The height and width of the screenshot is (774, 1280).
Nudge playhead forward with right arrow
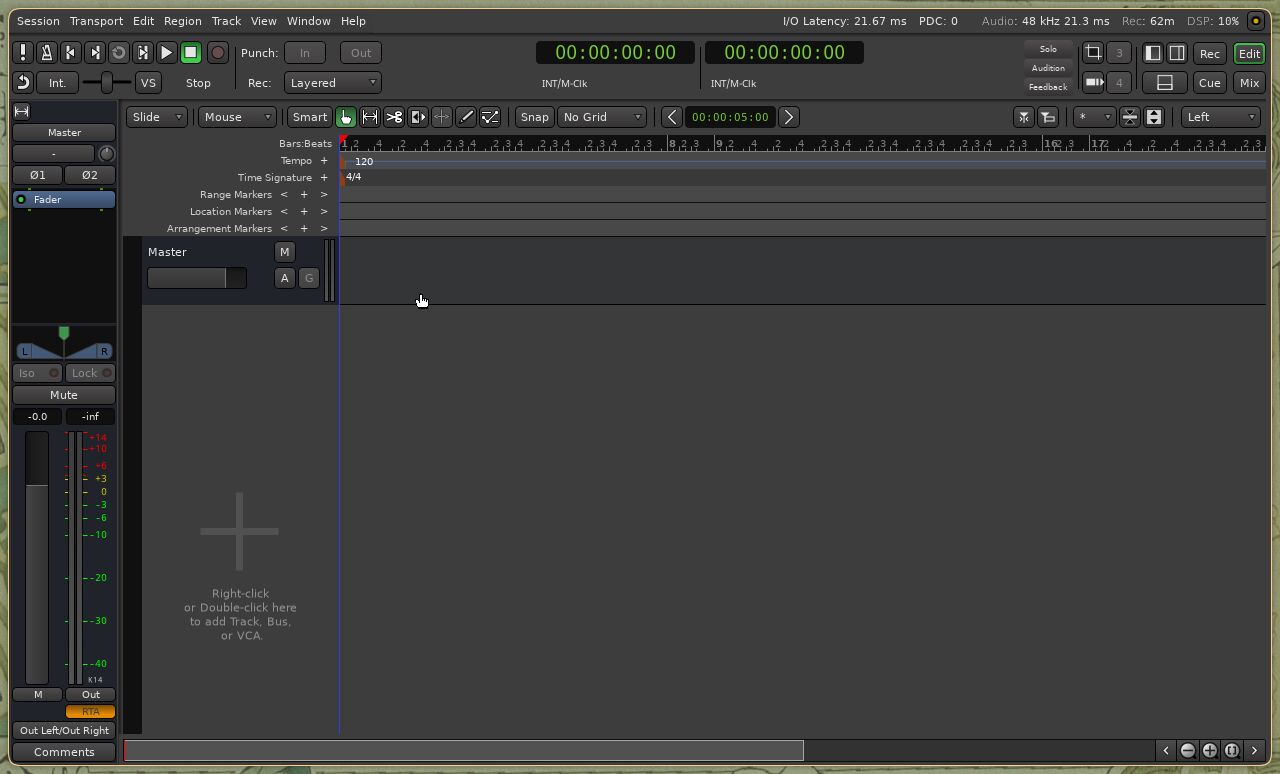[x=788, y=117]
